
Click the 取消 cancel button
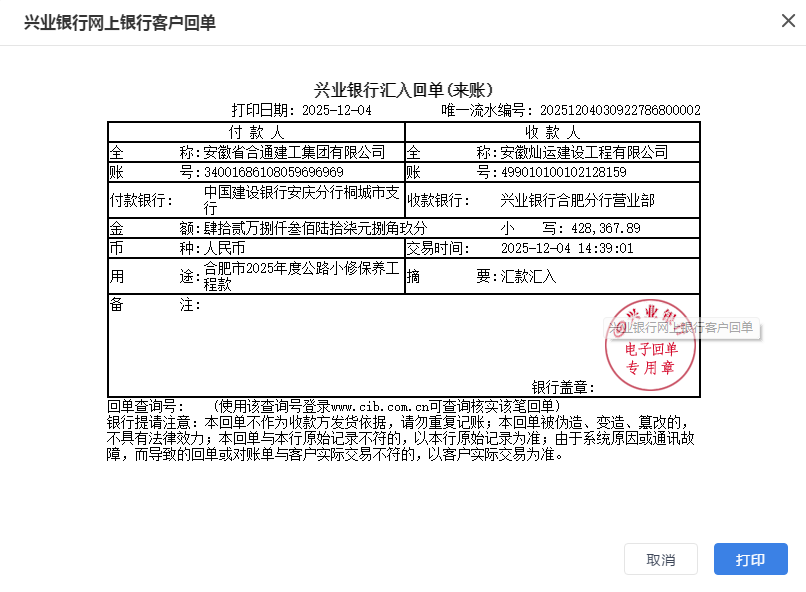(660, 559)
